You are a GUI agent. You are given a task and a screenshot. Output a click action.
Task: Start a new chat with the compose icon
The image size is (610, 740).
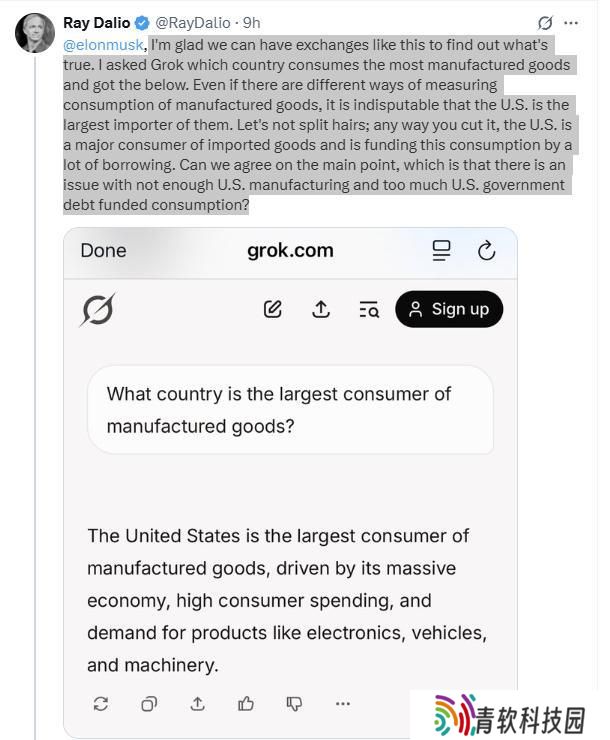[273, 309]
